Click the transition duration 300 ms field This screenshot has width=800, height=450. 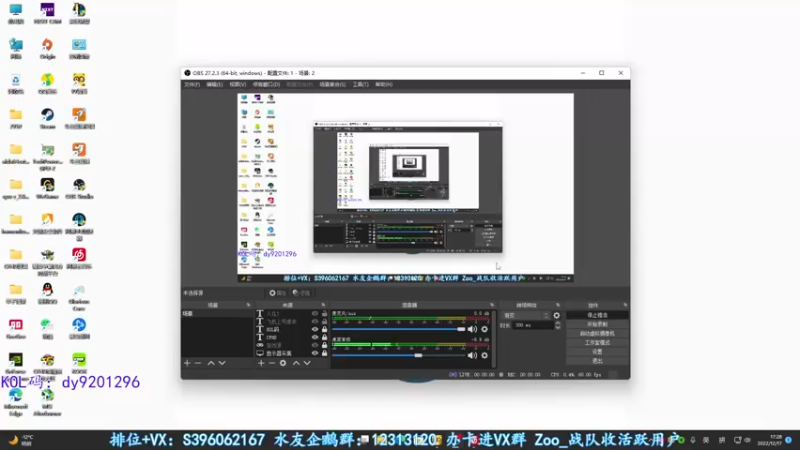[533, 325]
